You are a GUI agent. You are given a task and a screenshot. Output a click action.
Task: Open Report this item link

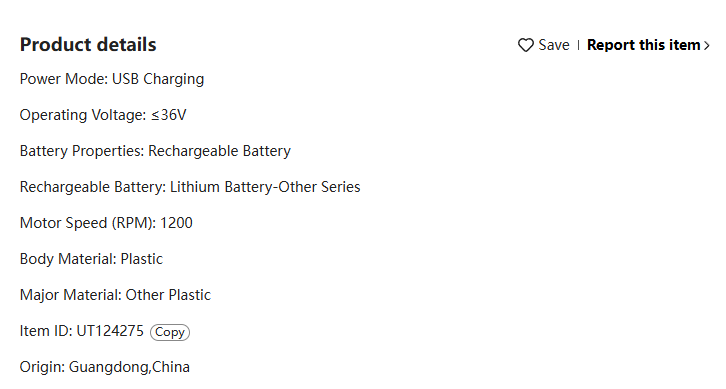pyautogui.click(x=644, y=45)
